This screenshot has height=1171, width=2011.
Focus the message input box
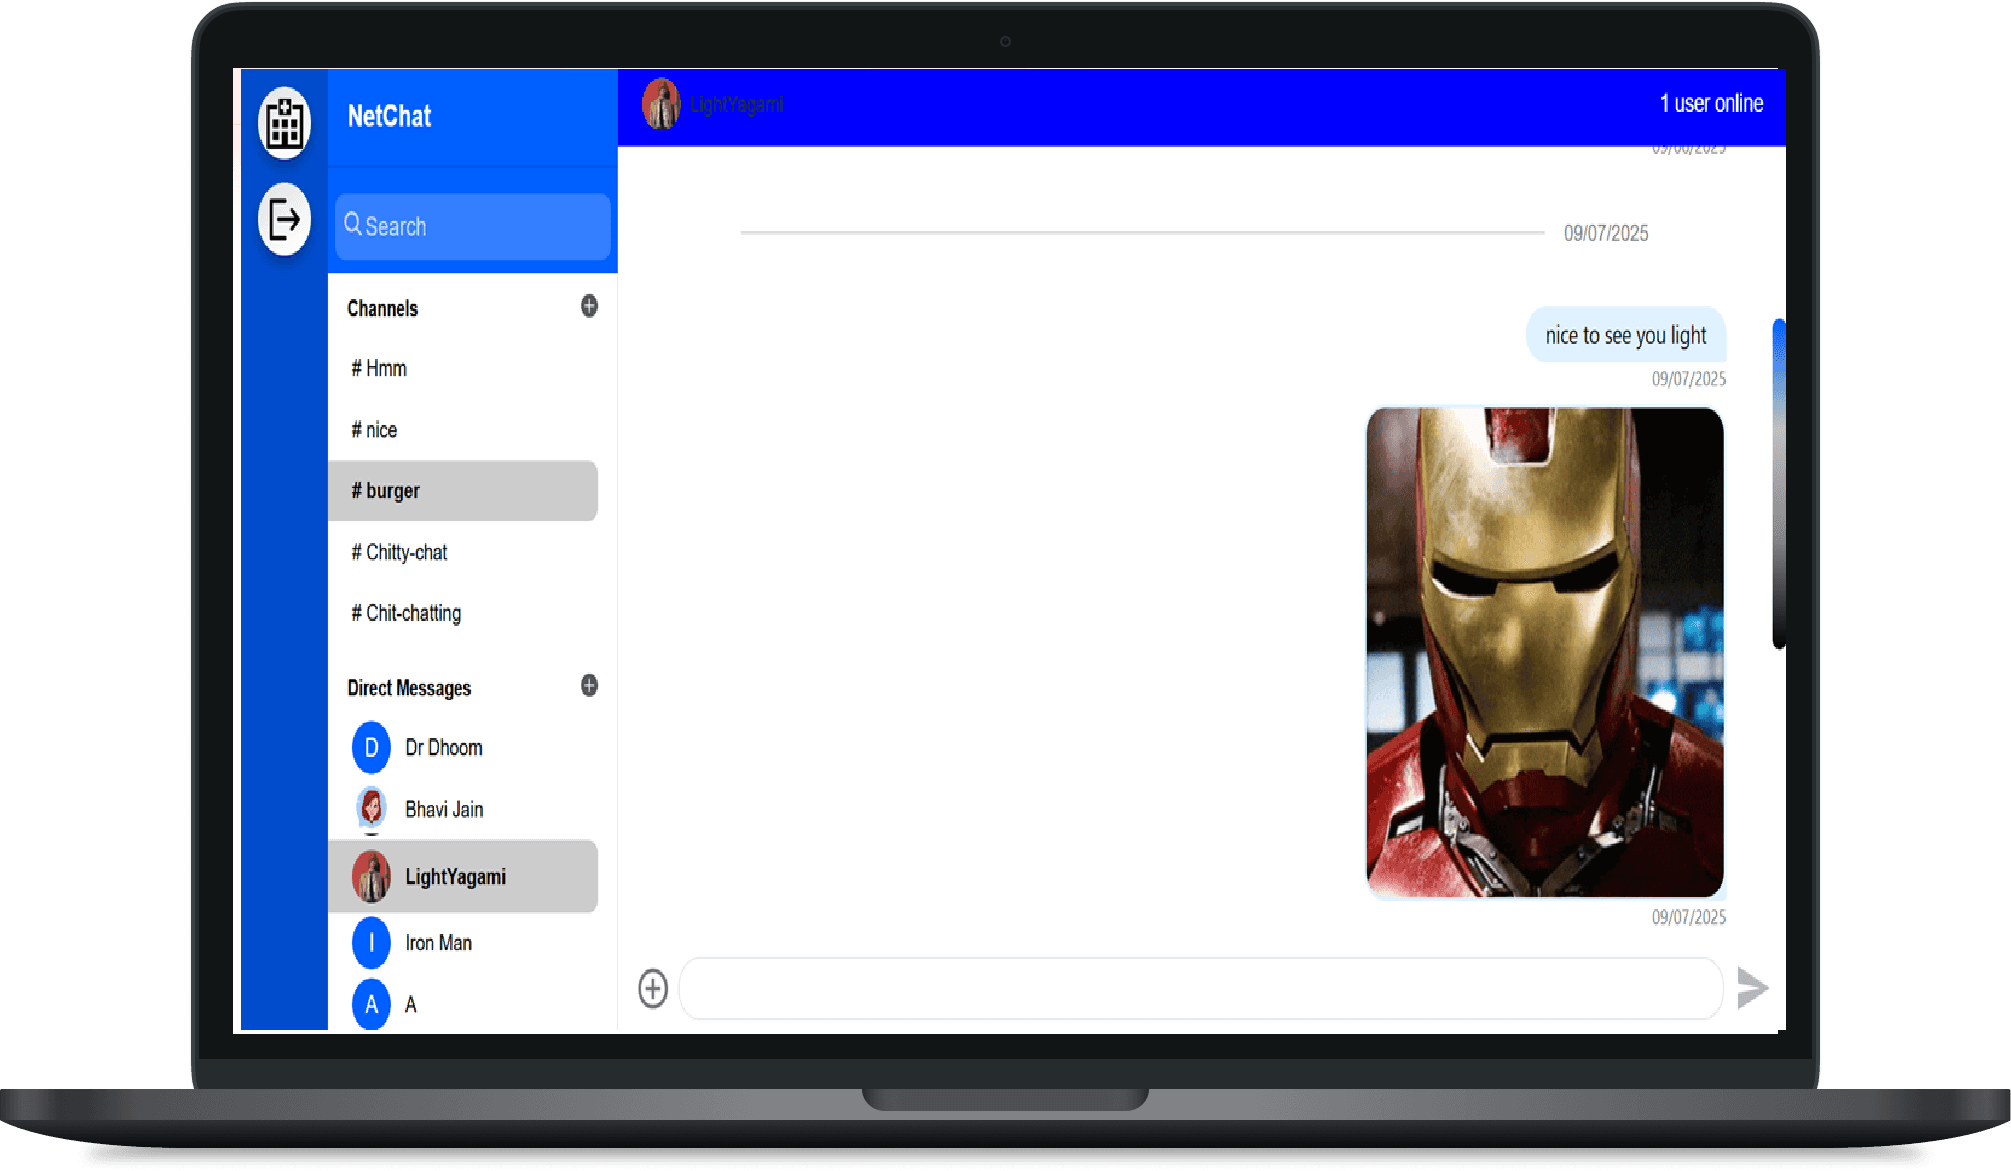1201,989
